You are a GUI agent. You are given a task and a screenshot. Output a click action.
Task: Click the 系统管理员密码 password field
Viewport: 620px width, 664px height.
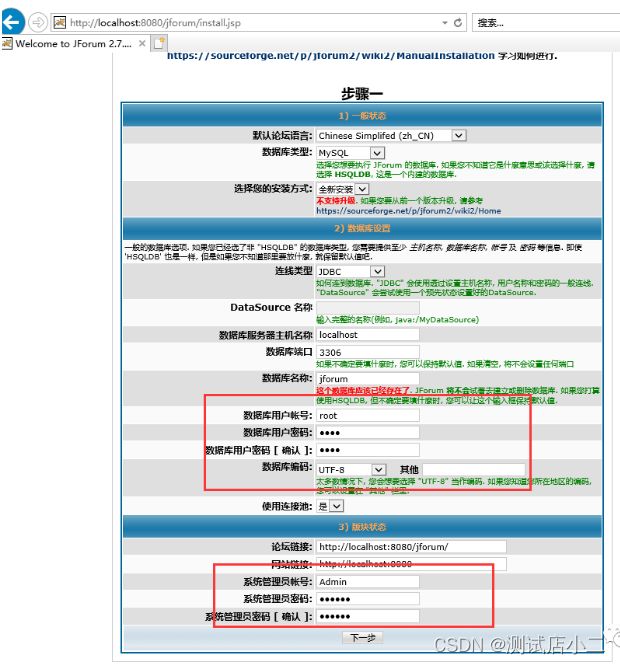[x=368, y=599]
